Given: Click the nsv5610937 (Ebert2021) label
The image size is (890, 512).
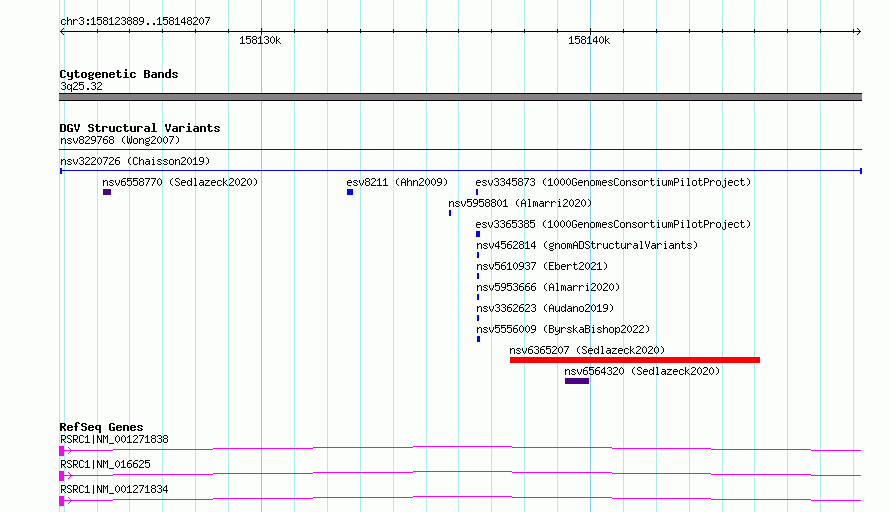Looking at the screenshot, I should coord(542,266).
